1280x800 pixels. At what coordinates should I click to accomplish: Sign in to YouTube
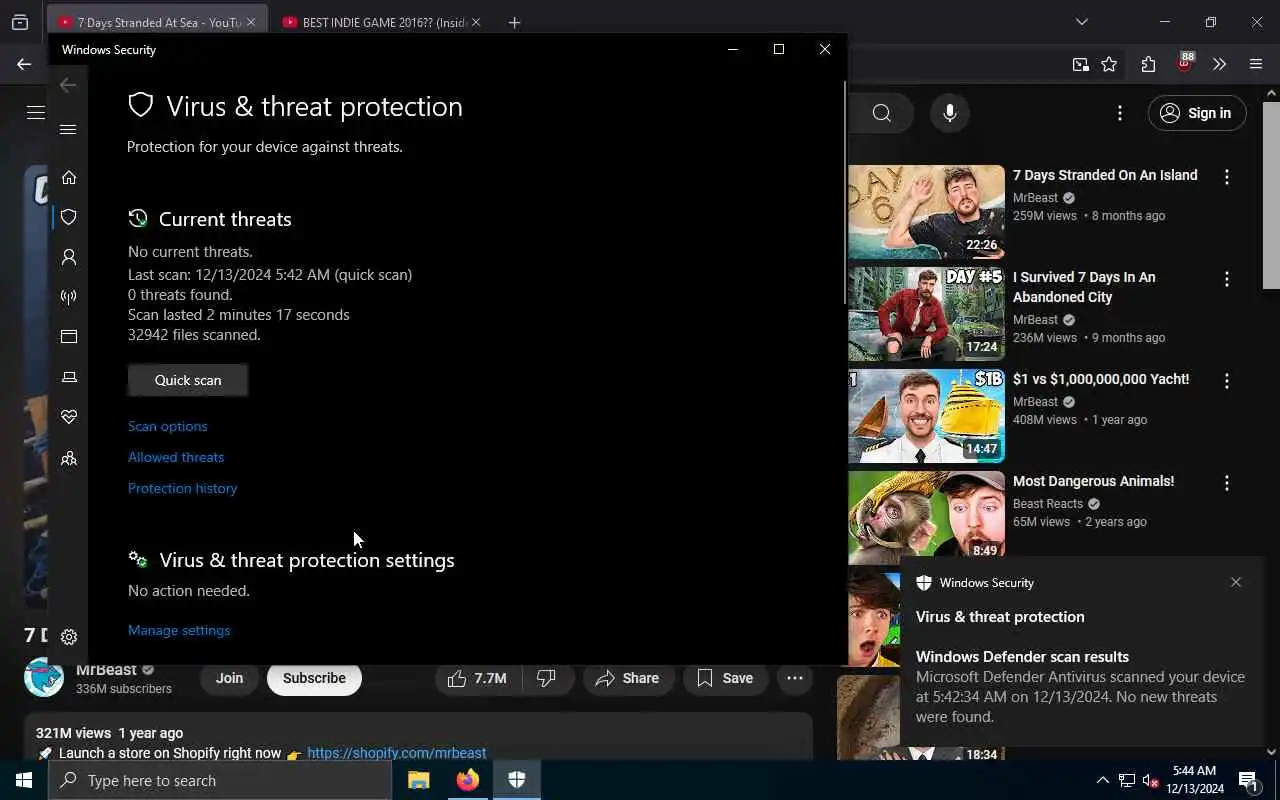1197,113
